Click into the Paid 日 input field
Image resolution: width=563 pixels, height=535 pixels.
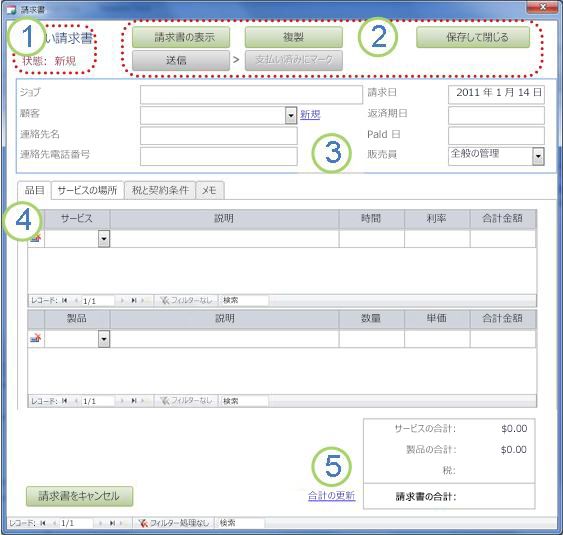(496, 136)
